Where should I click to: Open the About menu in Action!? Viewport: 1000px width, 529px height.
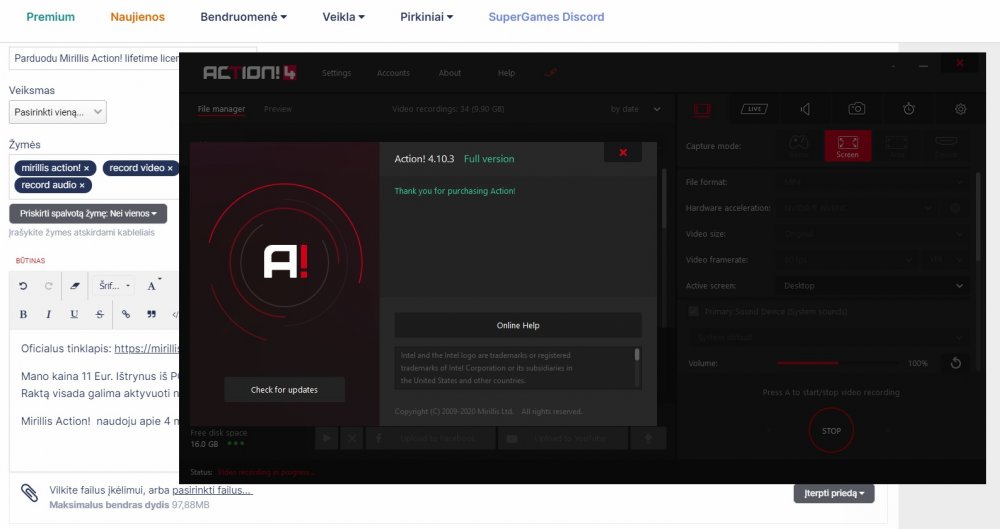450,73
